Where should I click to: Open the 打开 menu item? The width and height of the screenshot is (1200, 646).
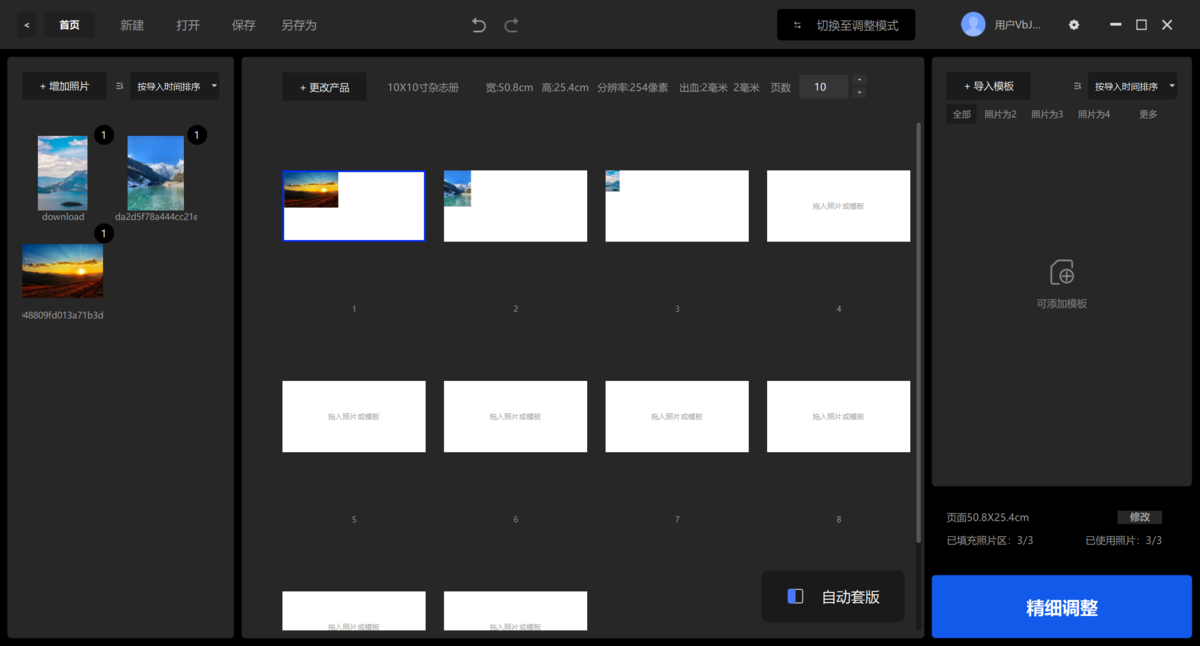188,24
